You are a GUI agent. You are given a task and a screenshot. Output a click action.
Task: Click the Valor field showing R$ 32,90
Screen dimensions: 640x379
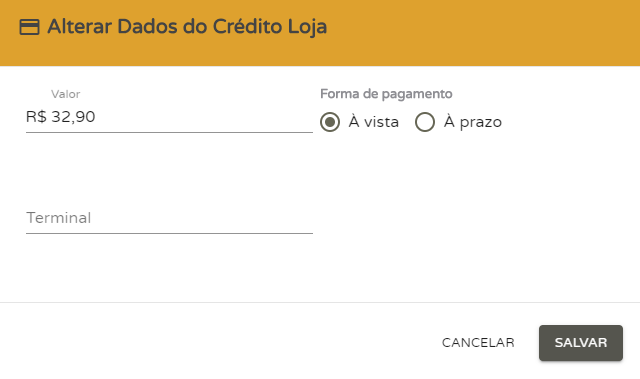point(169,117)
